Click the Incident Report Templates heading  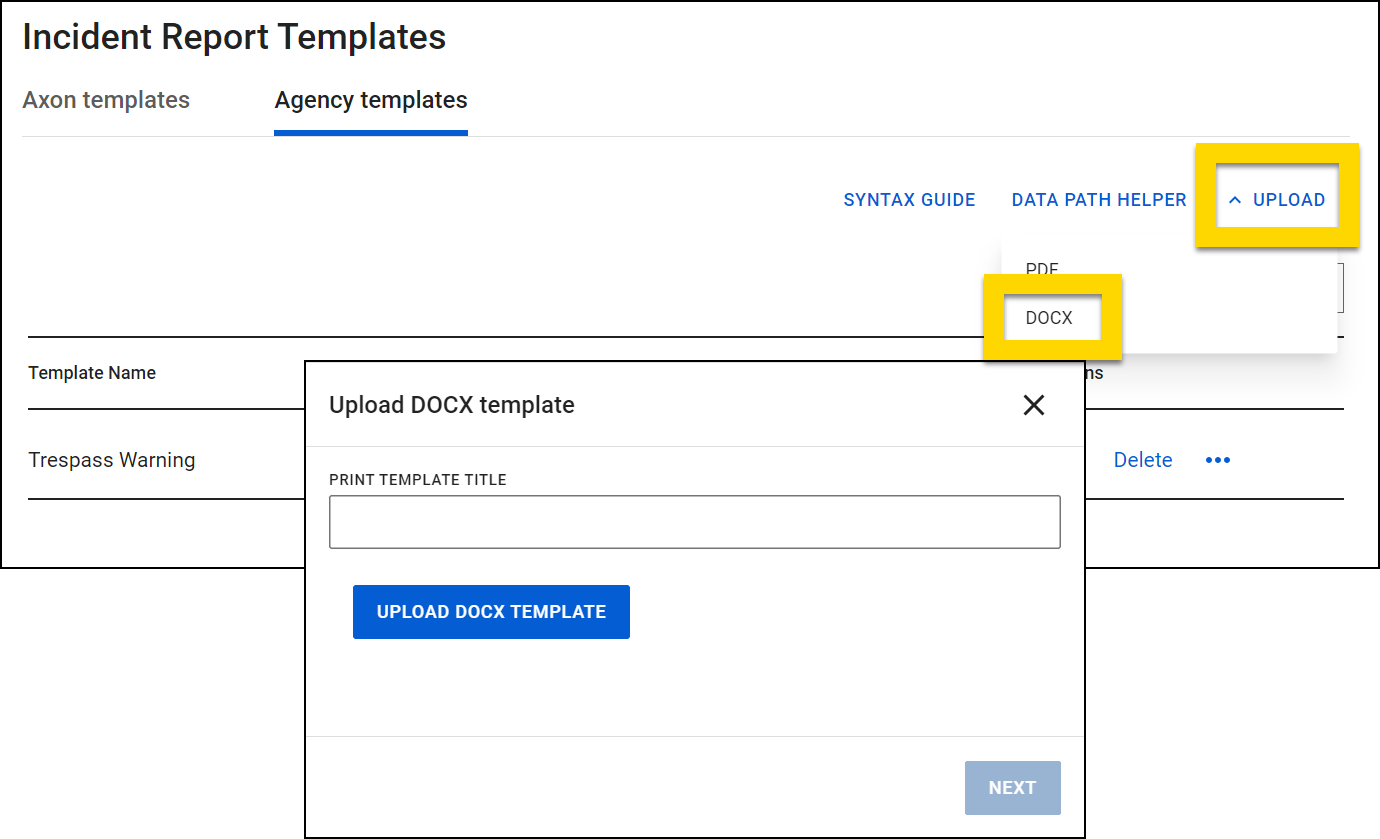coord(233,37)
